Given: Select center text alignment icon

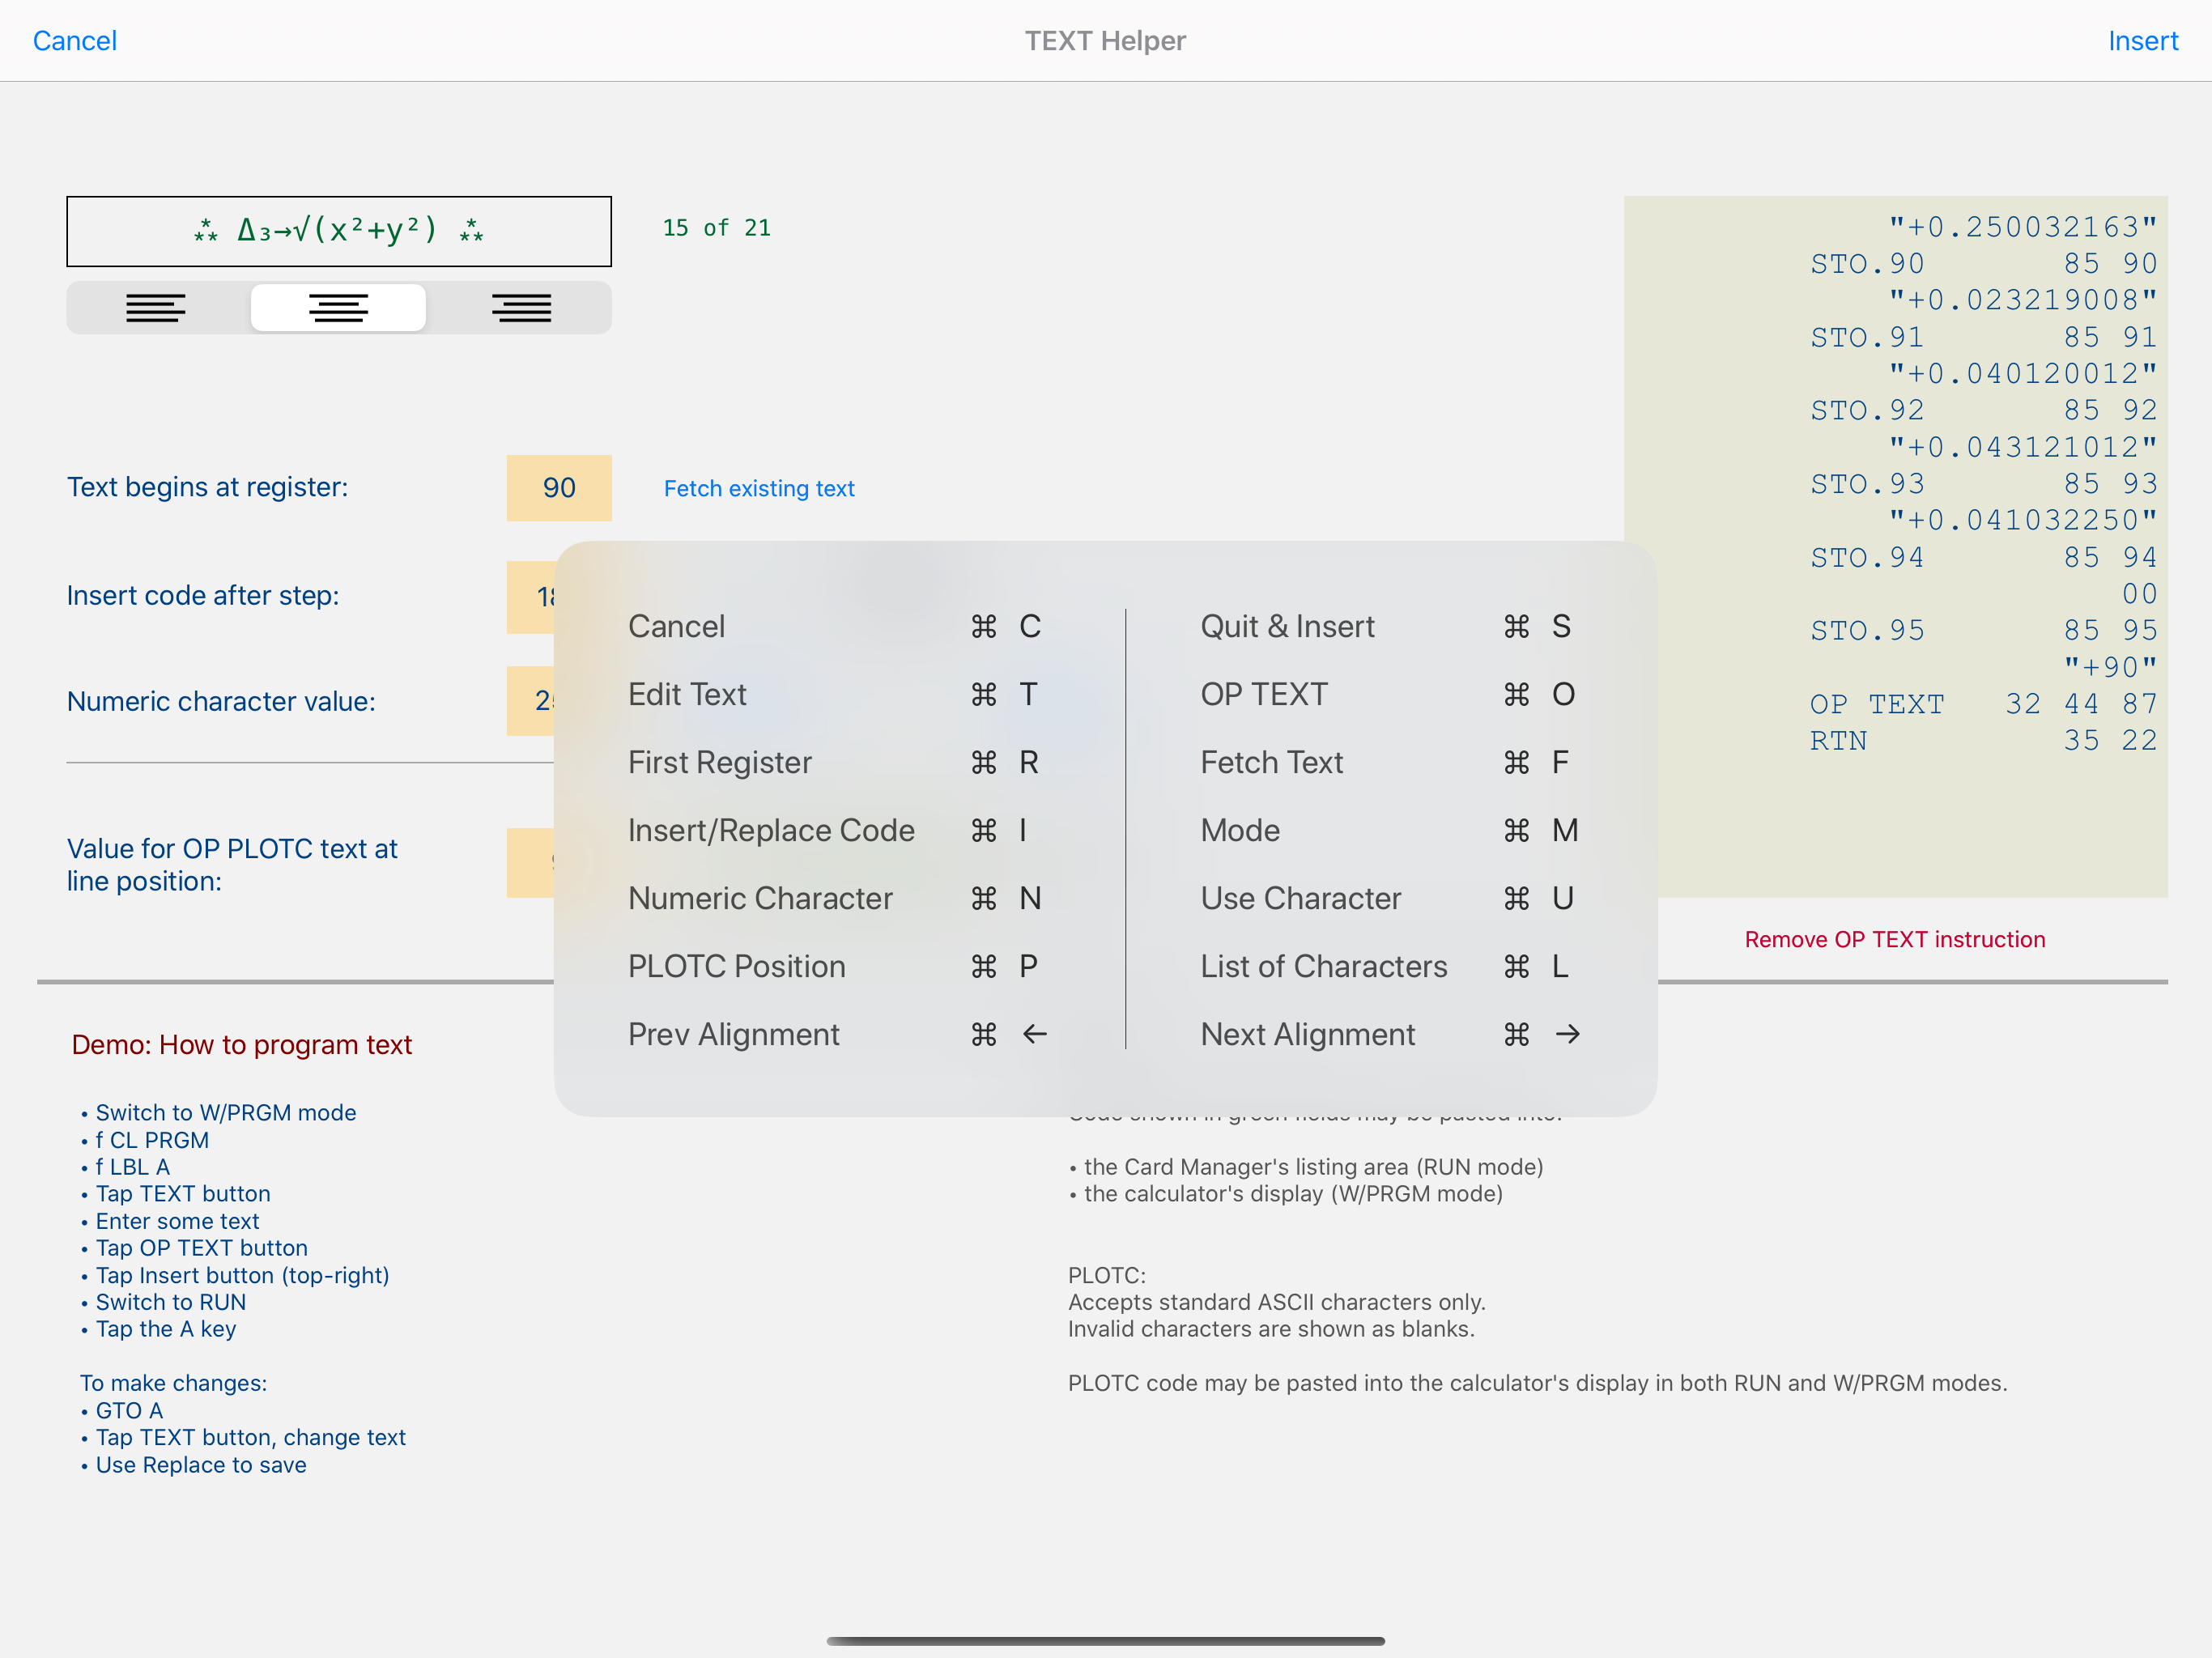Looking at the screenshot, I should (338, 308).
